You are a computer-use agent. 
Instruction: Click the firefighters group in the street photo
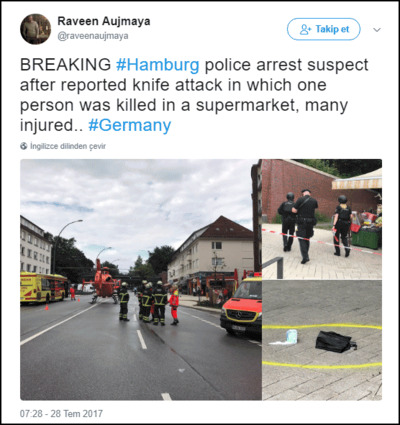click(x=149, y=303)
